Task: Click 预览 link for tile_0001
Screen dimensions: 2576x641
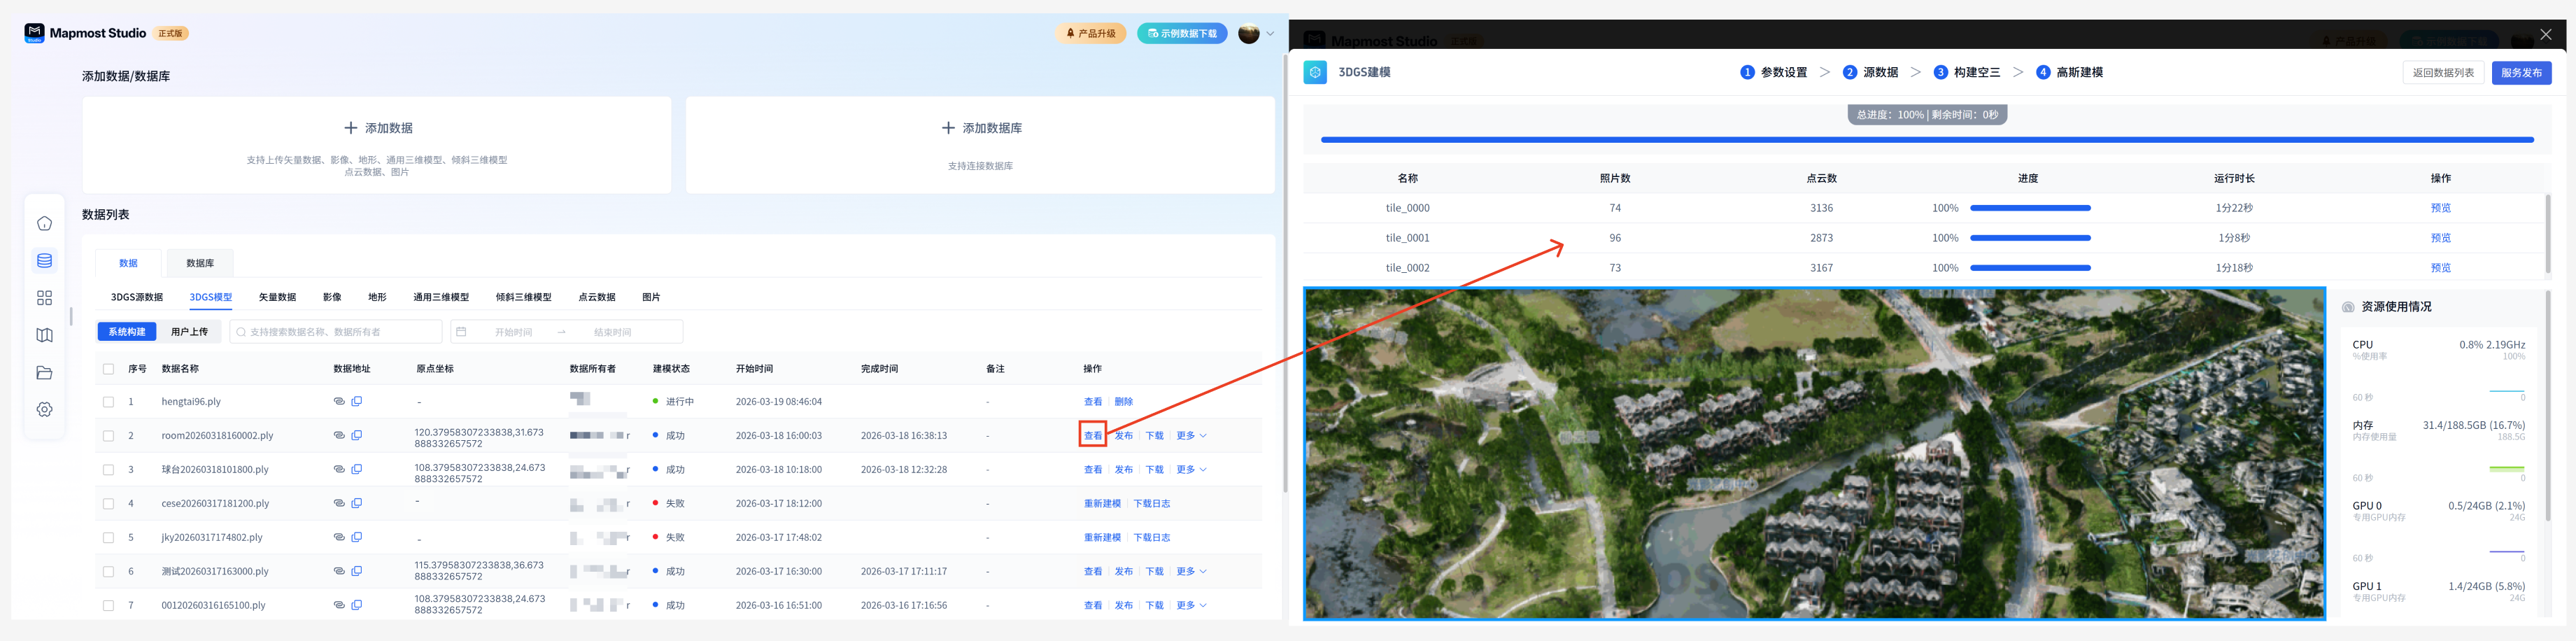Action: [2440, 238]
